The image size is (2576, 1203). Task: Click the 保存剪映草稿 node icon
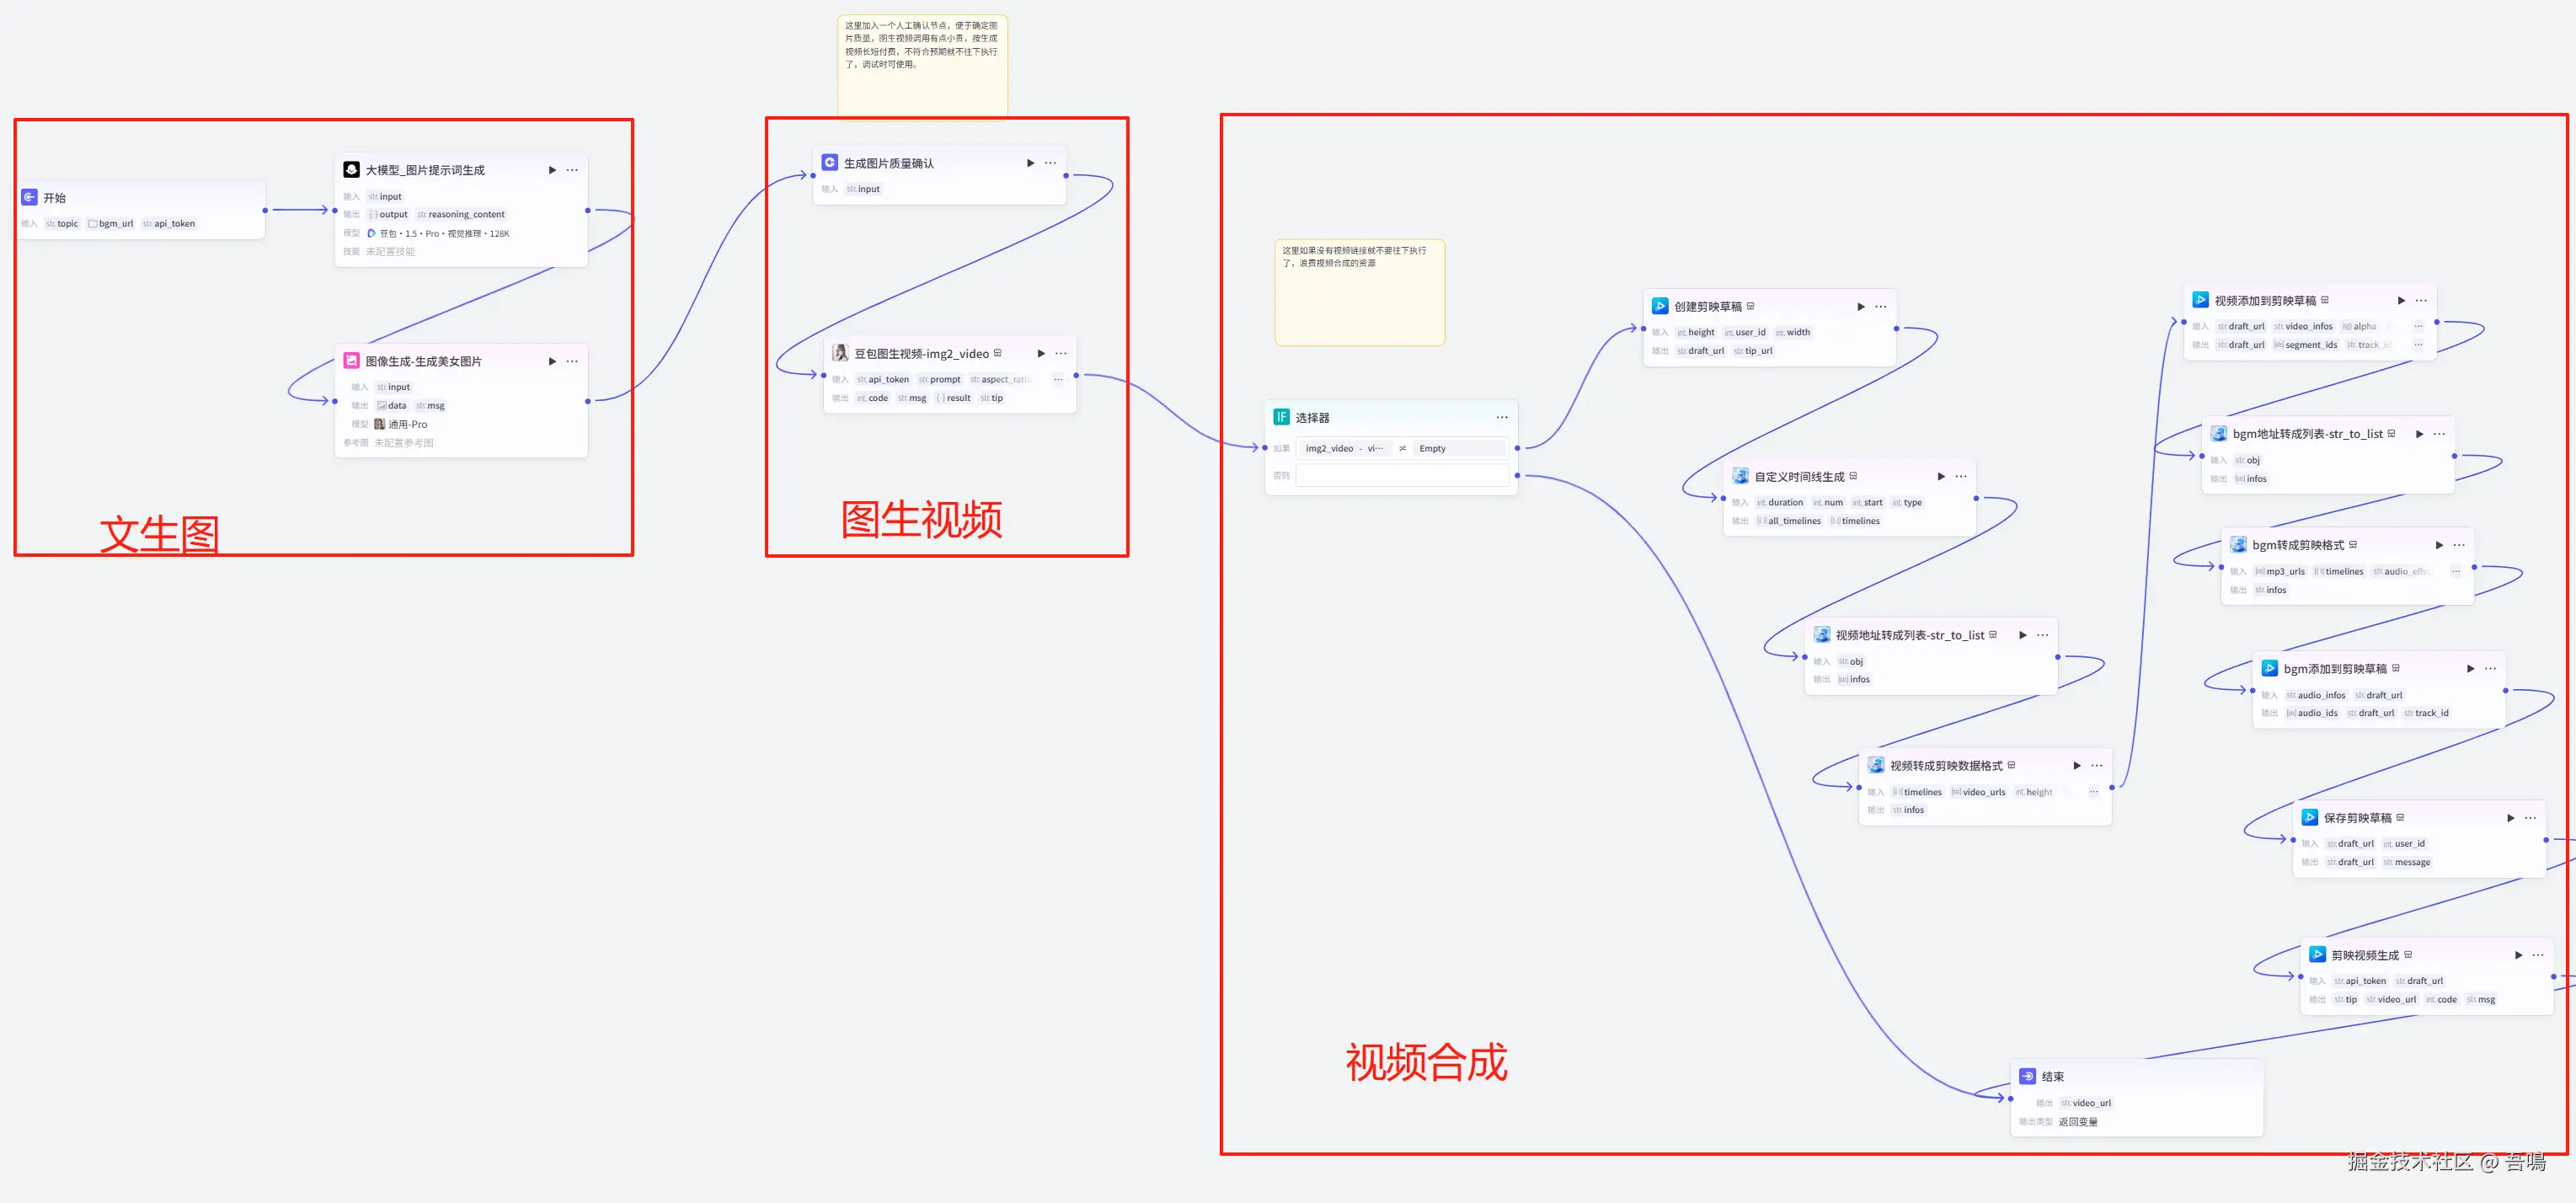pos(2310,817)
